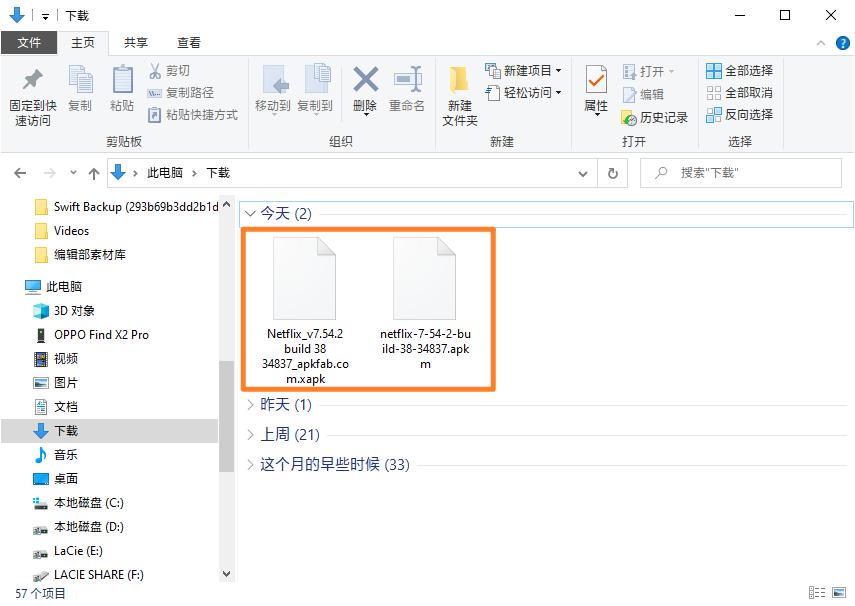Screen dimensions: 855x606
Task: Open the 编辑部素材库 folder
Action: click(x=80, y=255)
